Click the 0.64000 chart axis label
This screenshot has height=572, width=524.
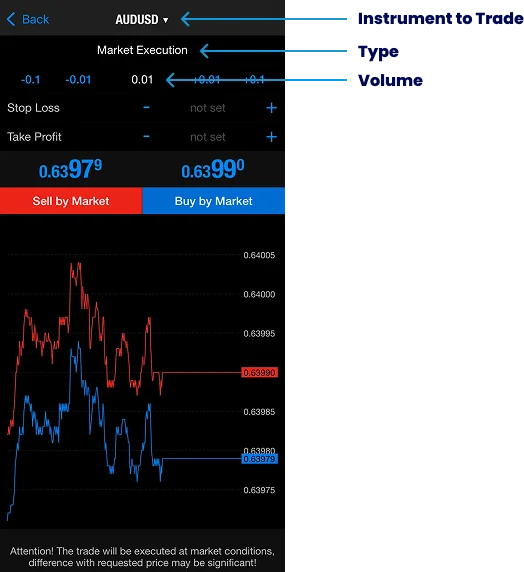[x=259, y=294]
